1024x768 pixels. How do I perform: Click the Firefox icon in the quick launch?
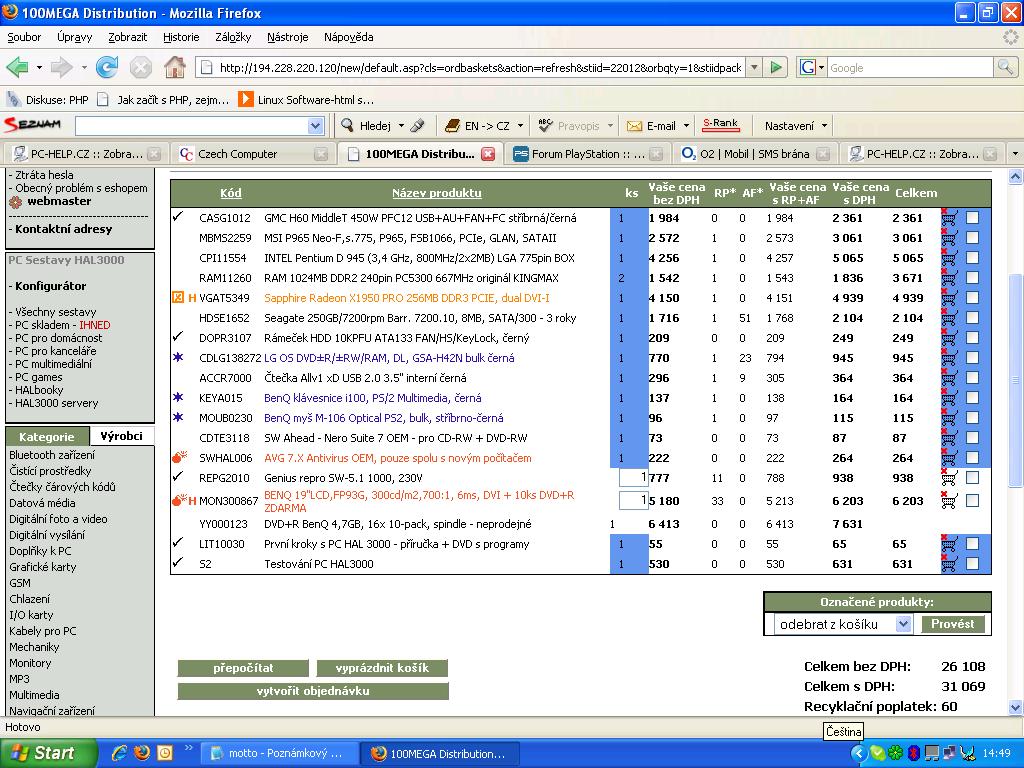click(142, 753)
